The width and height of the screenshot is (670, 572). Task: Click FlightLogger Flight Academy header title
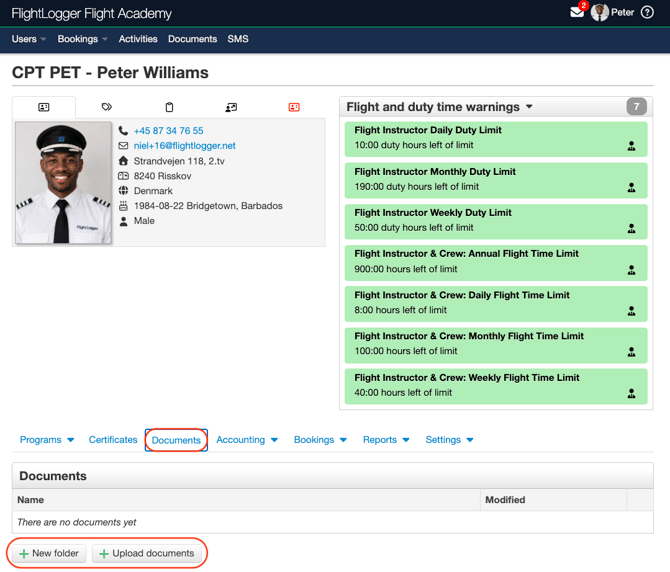coord(91,14)
